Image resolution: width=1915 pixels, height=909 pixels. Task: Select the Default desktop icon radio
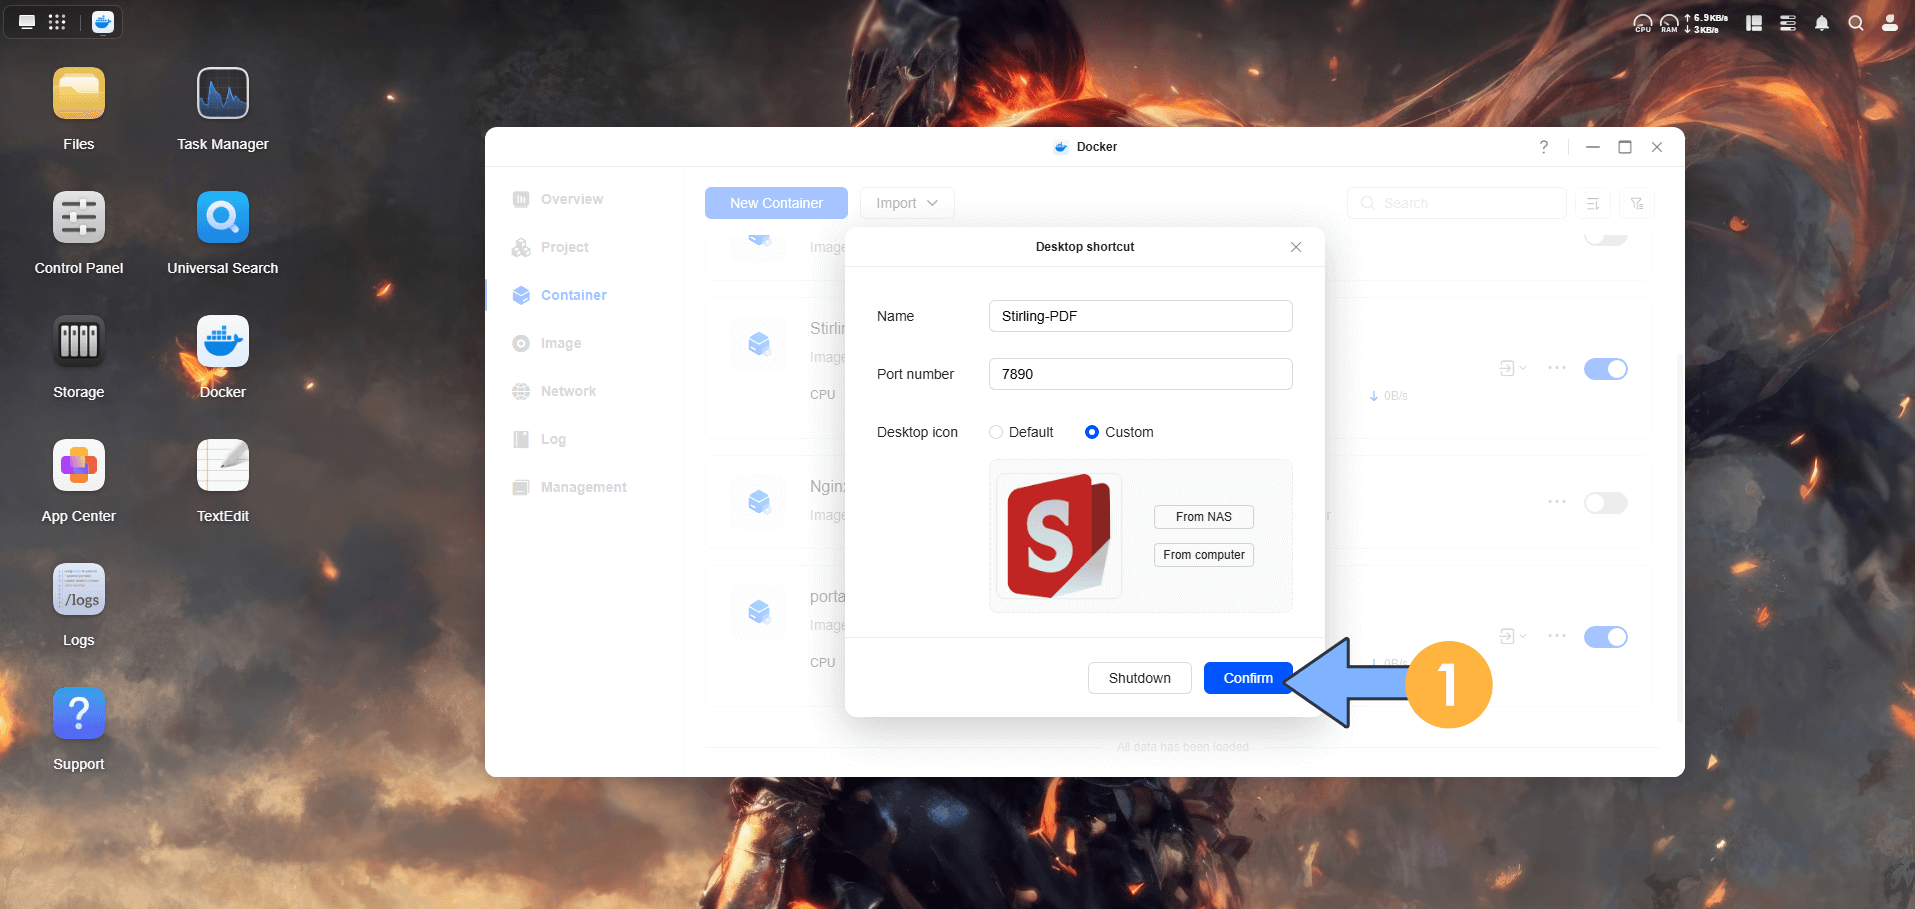click(x=996, y=432)
